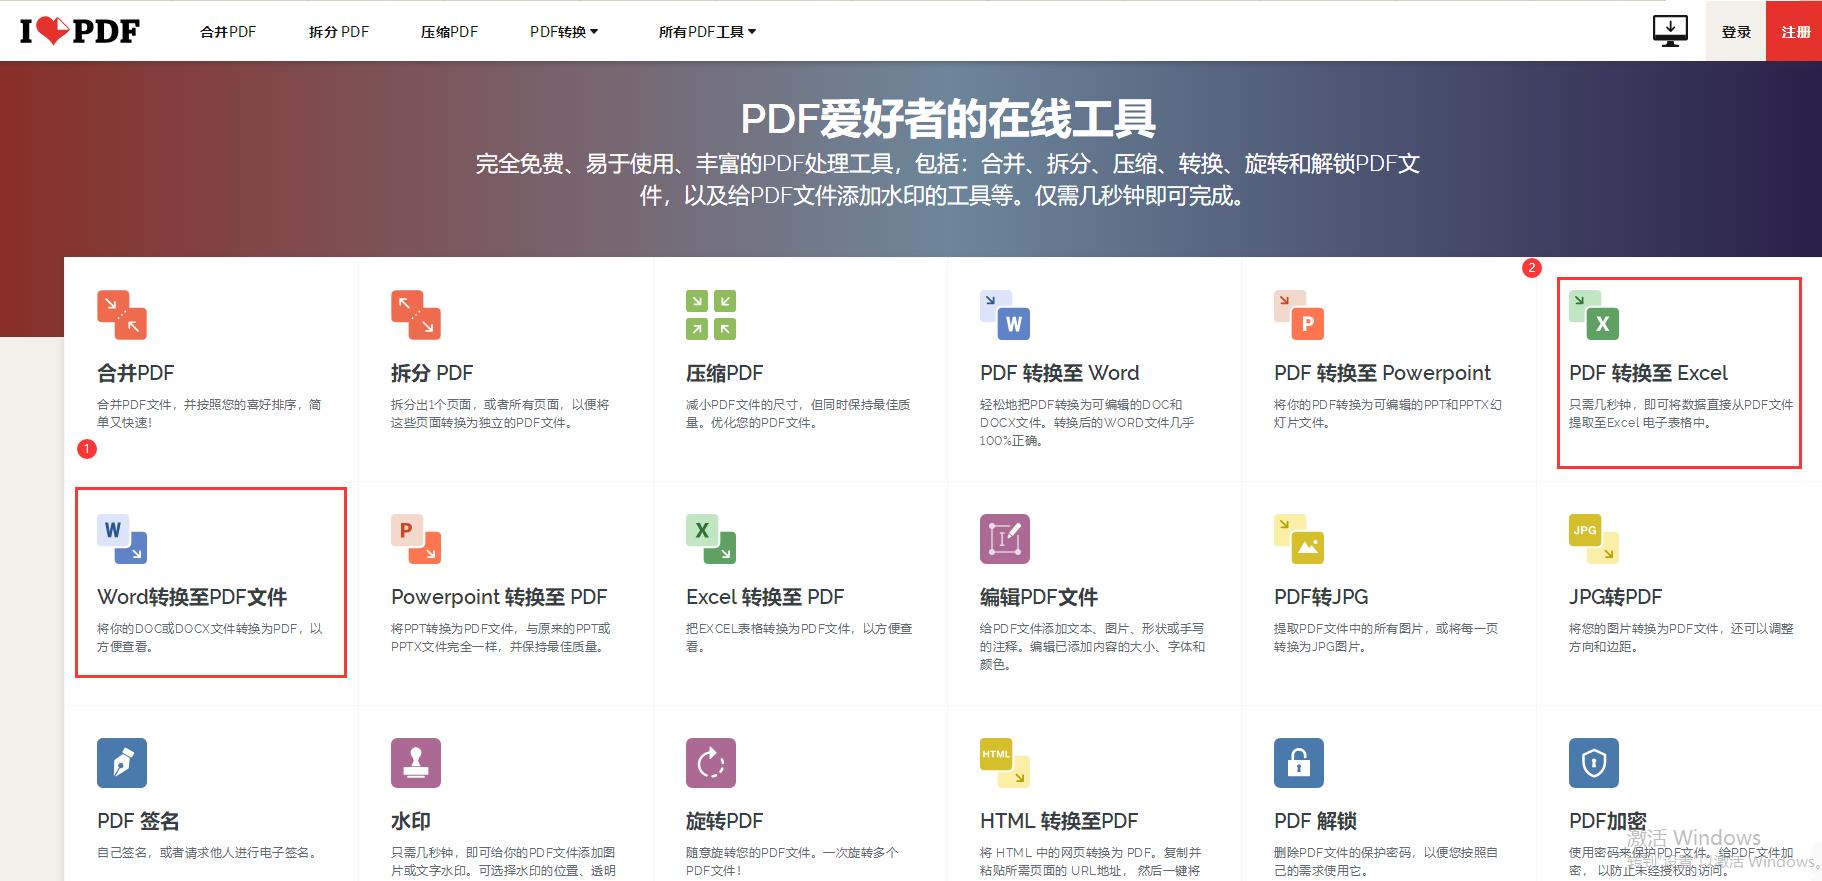Click the description under PDF 转换至 Word

click(1087, 423)
